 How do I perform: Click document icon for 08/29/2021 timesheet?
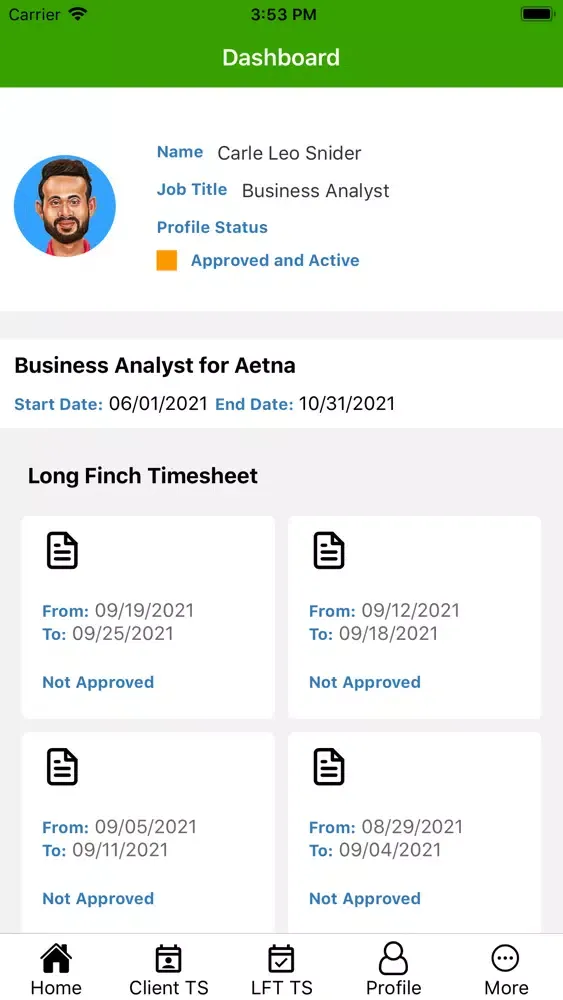point(329,767)
